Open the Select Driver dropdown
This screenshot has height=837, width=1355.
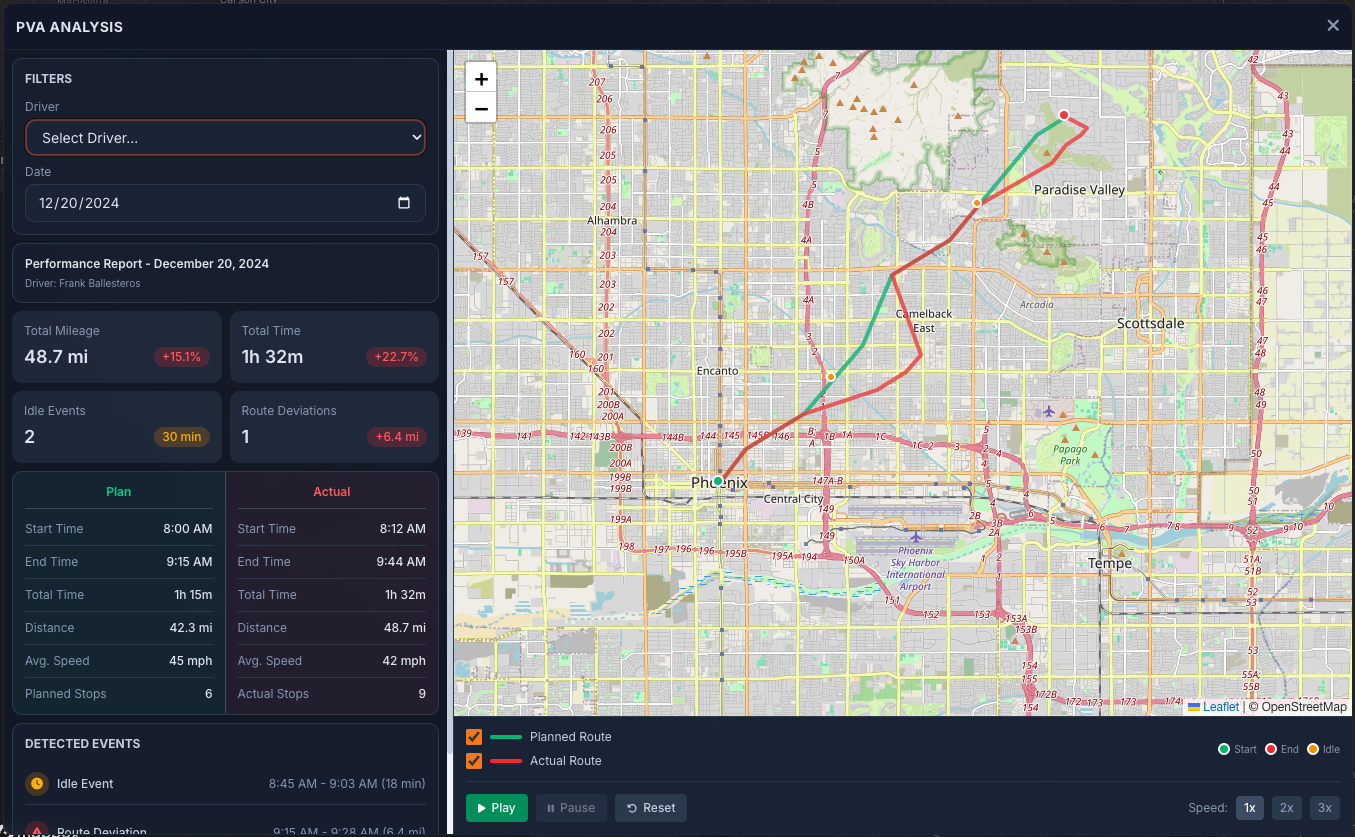225,138
